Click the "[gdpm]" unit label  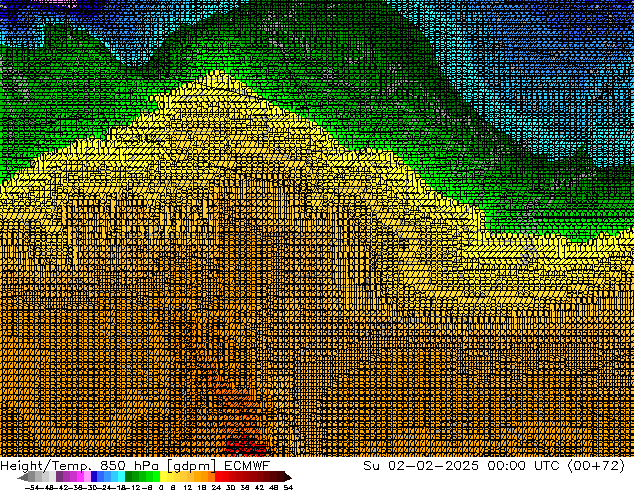pos(192,466)
